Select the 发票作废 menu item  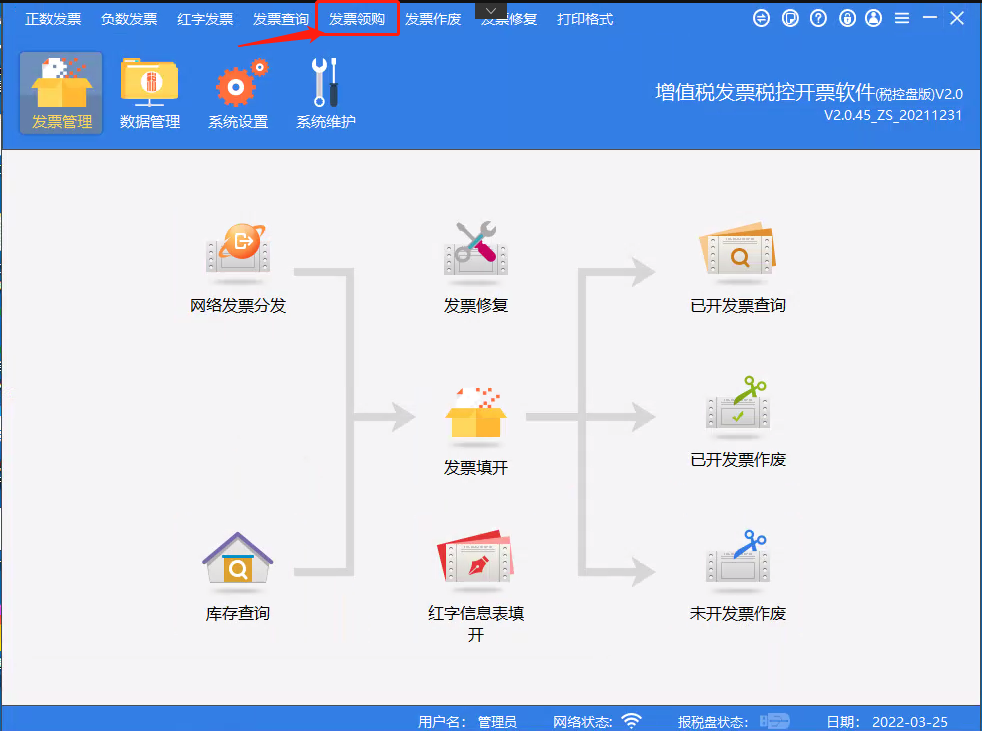click(x=433, y=19)
